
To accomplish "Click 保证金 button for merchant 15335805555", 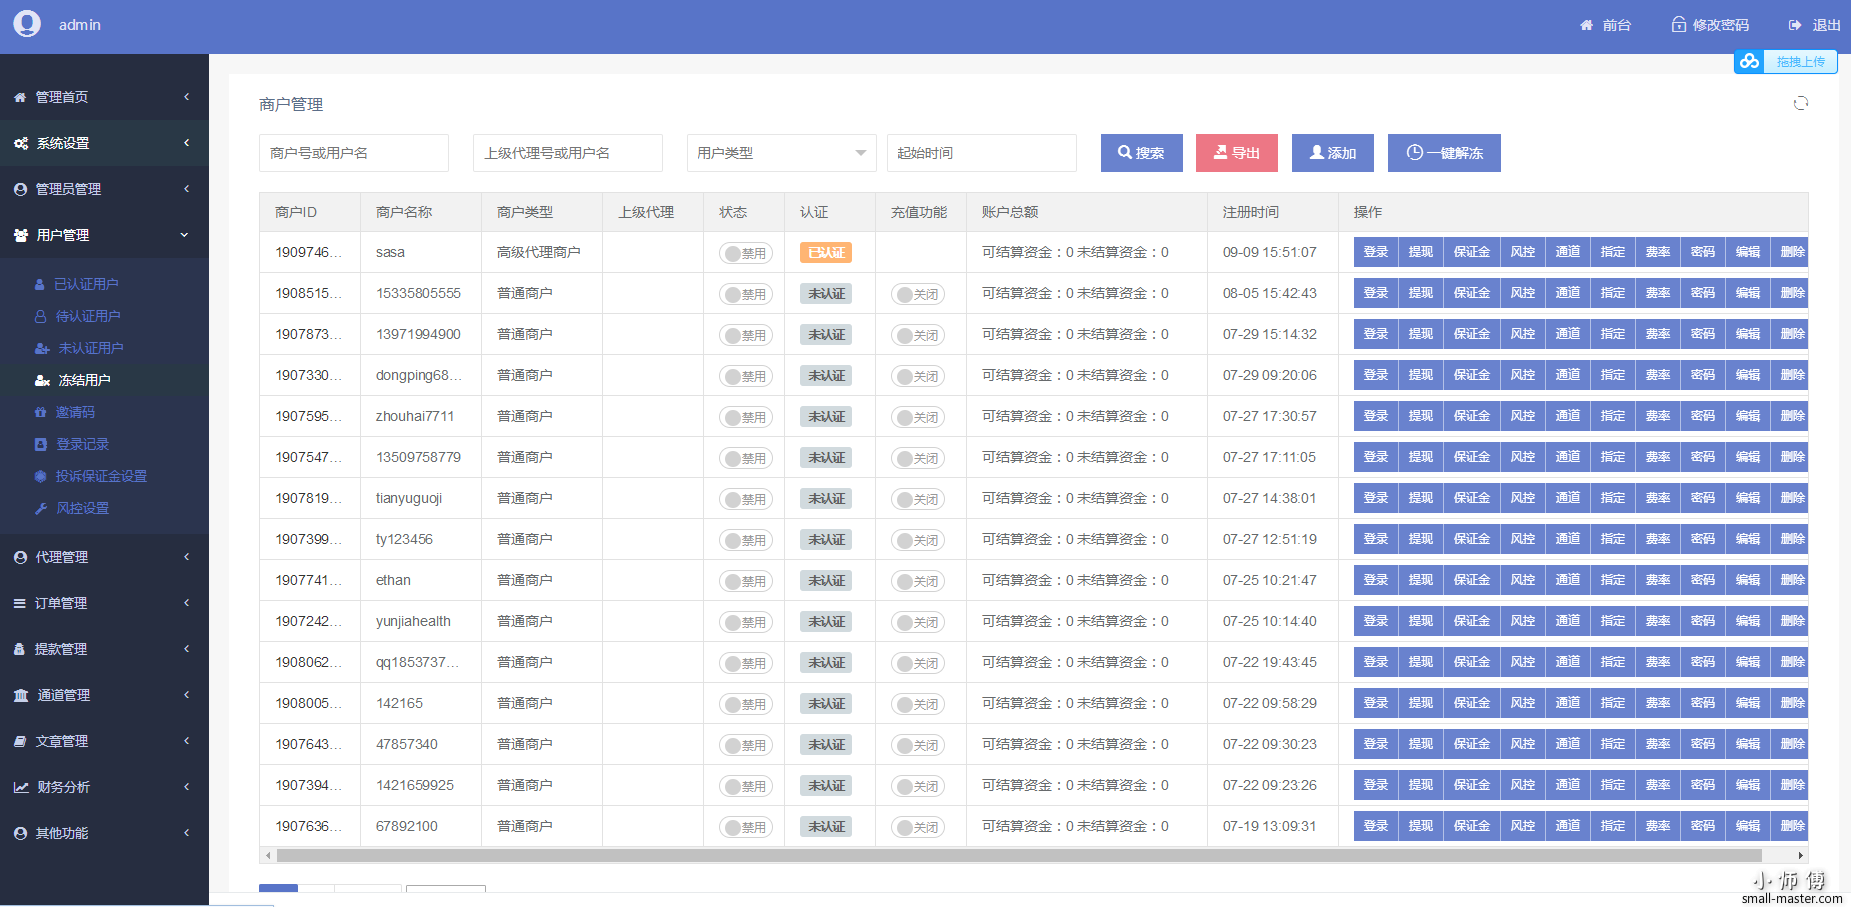I will coord(1471,293).
